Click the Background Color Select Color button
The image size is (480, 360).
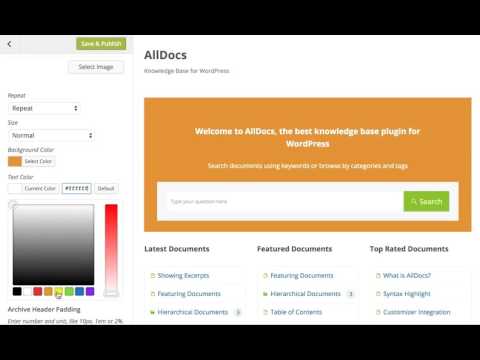click(x=38, y=161)
